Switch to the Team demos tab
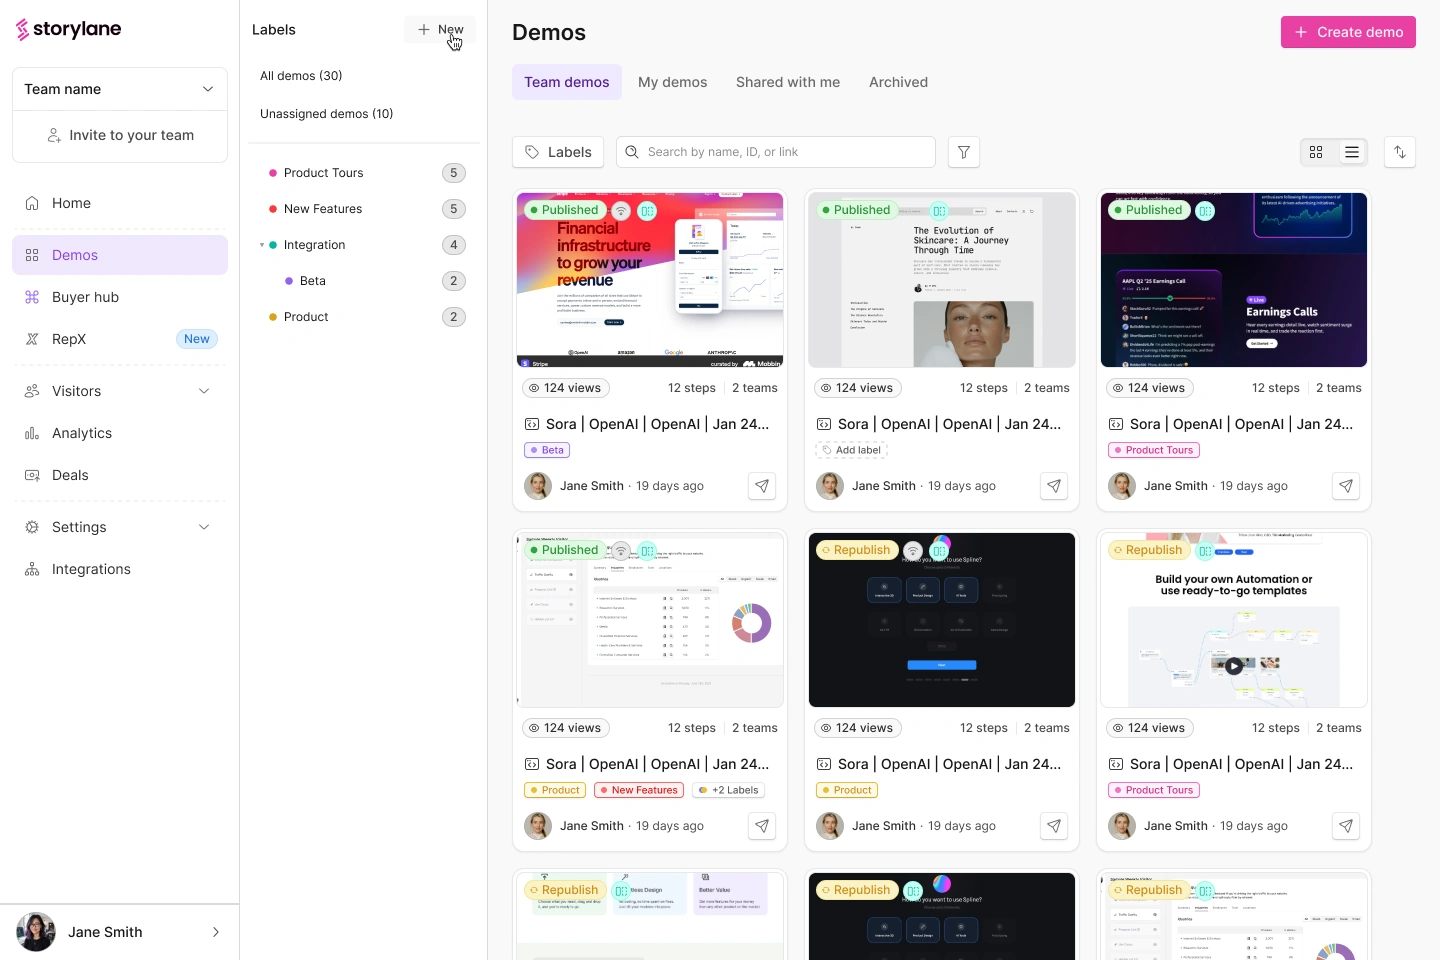Image resolution: width=1440 pixels, height=960 pixels. coord(567,82)
